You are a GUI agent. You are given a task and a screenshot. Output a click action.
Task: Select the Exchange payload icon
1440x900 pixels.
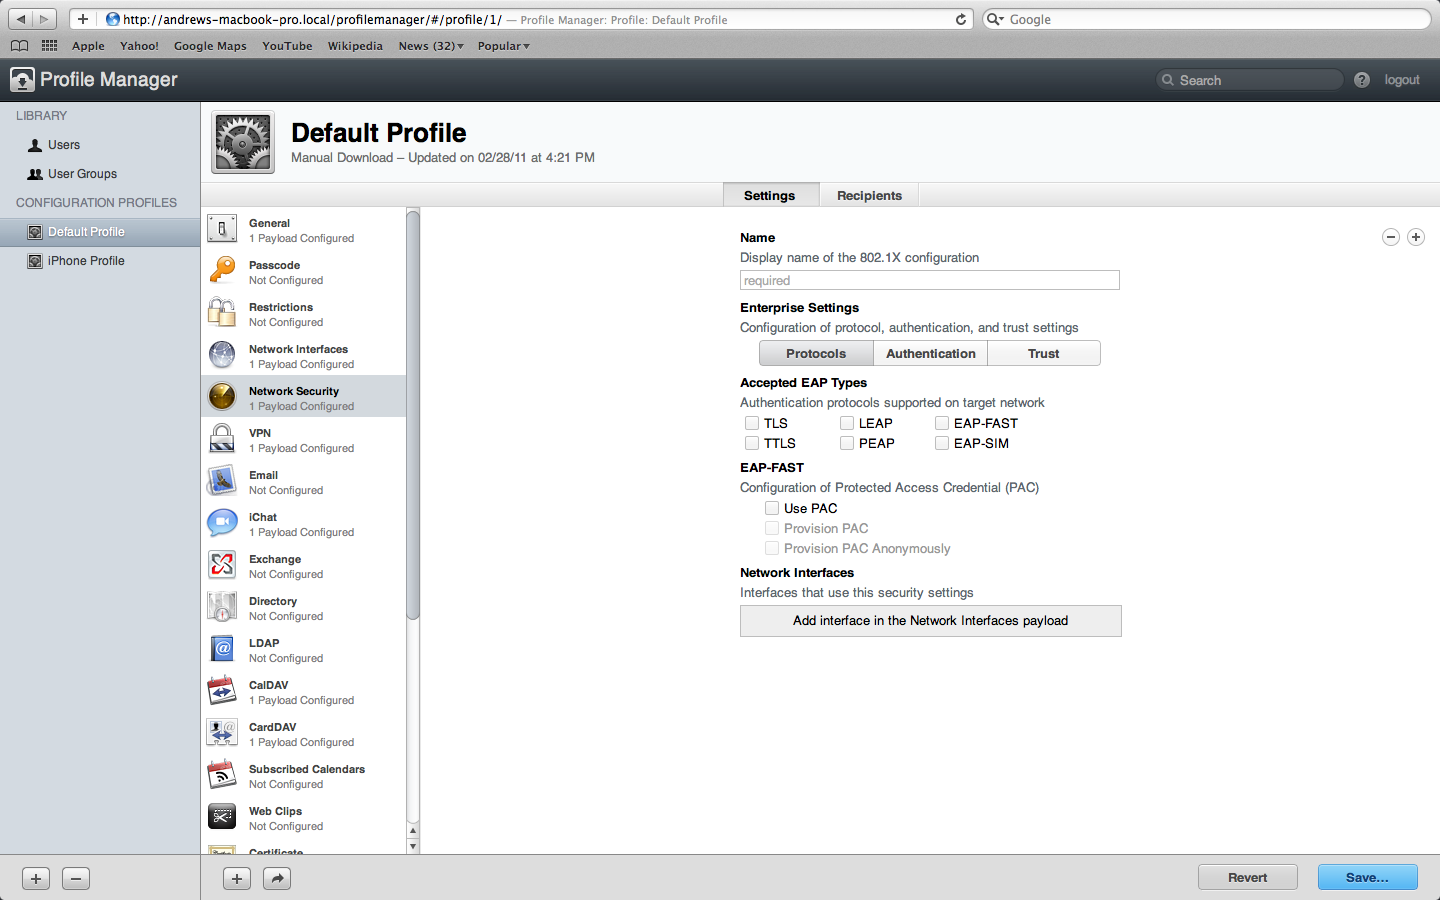click(222, 565)
